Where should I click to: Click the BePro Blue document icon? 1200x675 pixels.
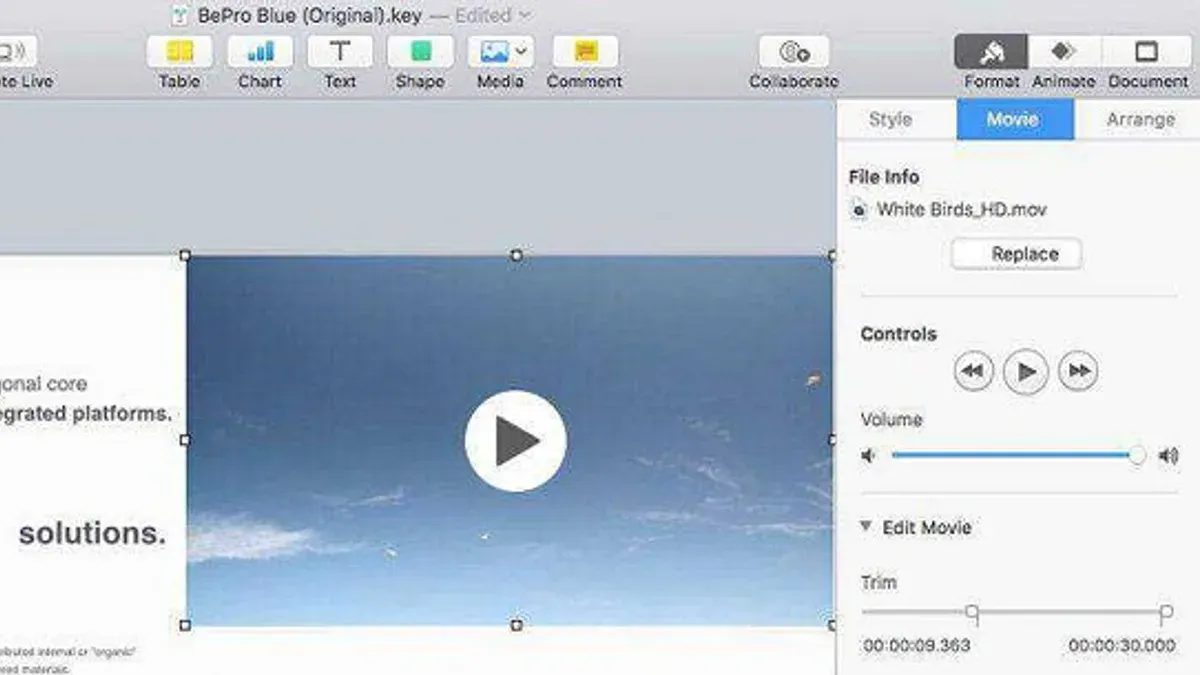click(x=180, y=15)
